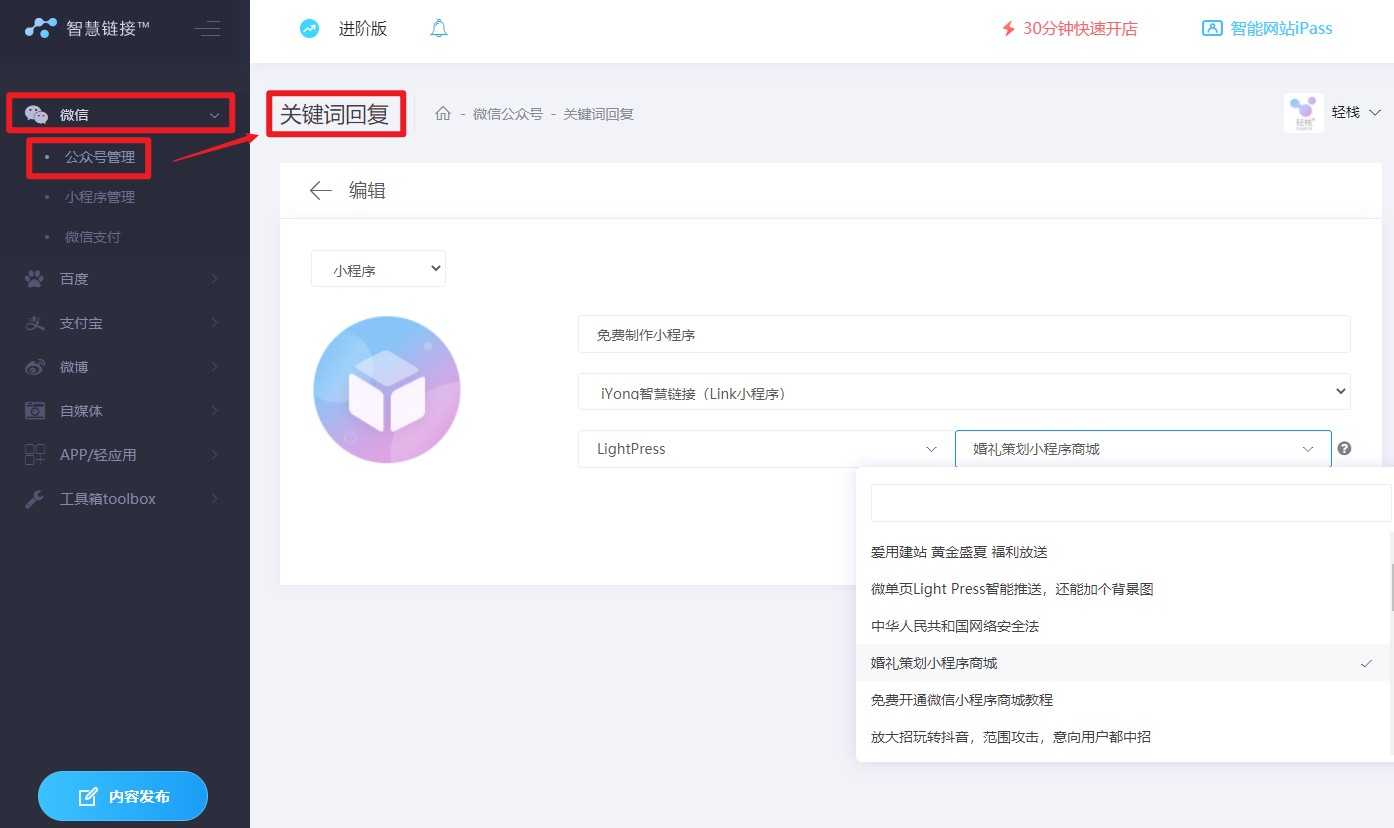This screenshot has width=1394, height=828.
Task: Click the 30分钟快速开店 link
Action: [x=1080, y=29]
